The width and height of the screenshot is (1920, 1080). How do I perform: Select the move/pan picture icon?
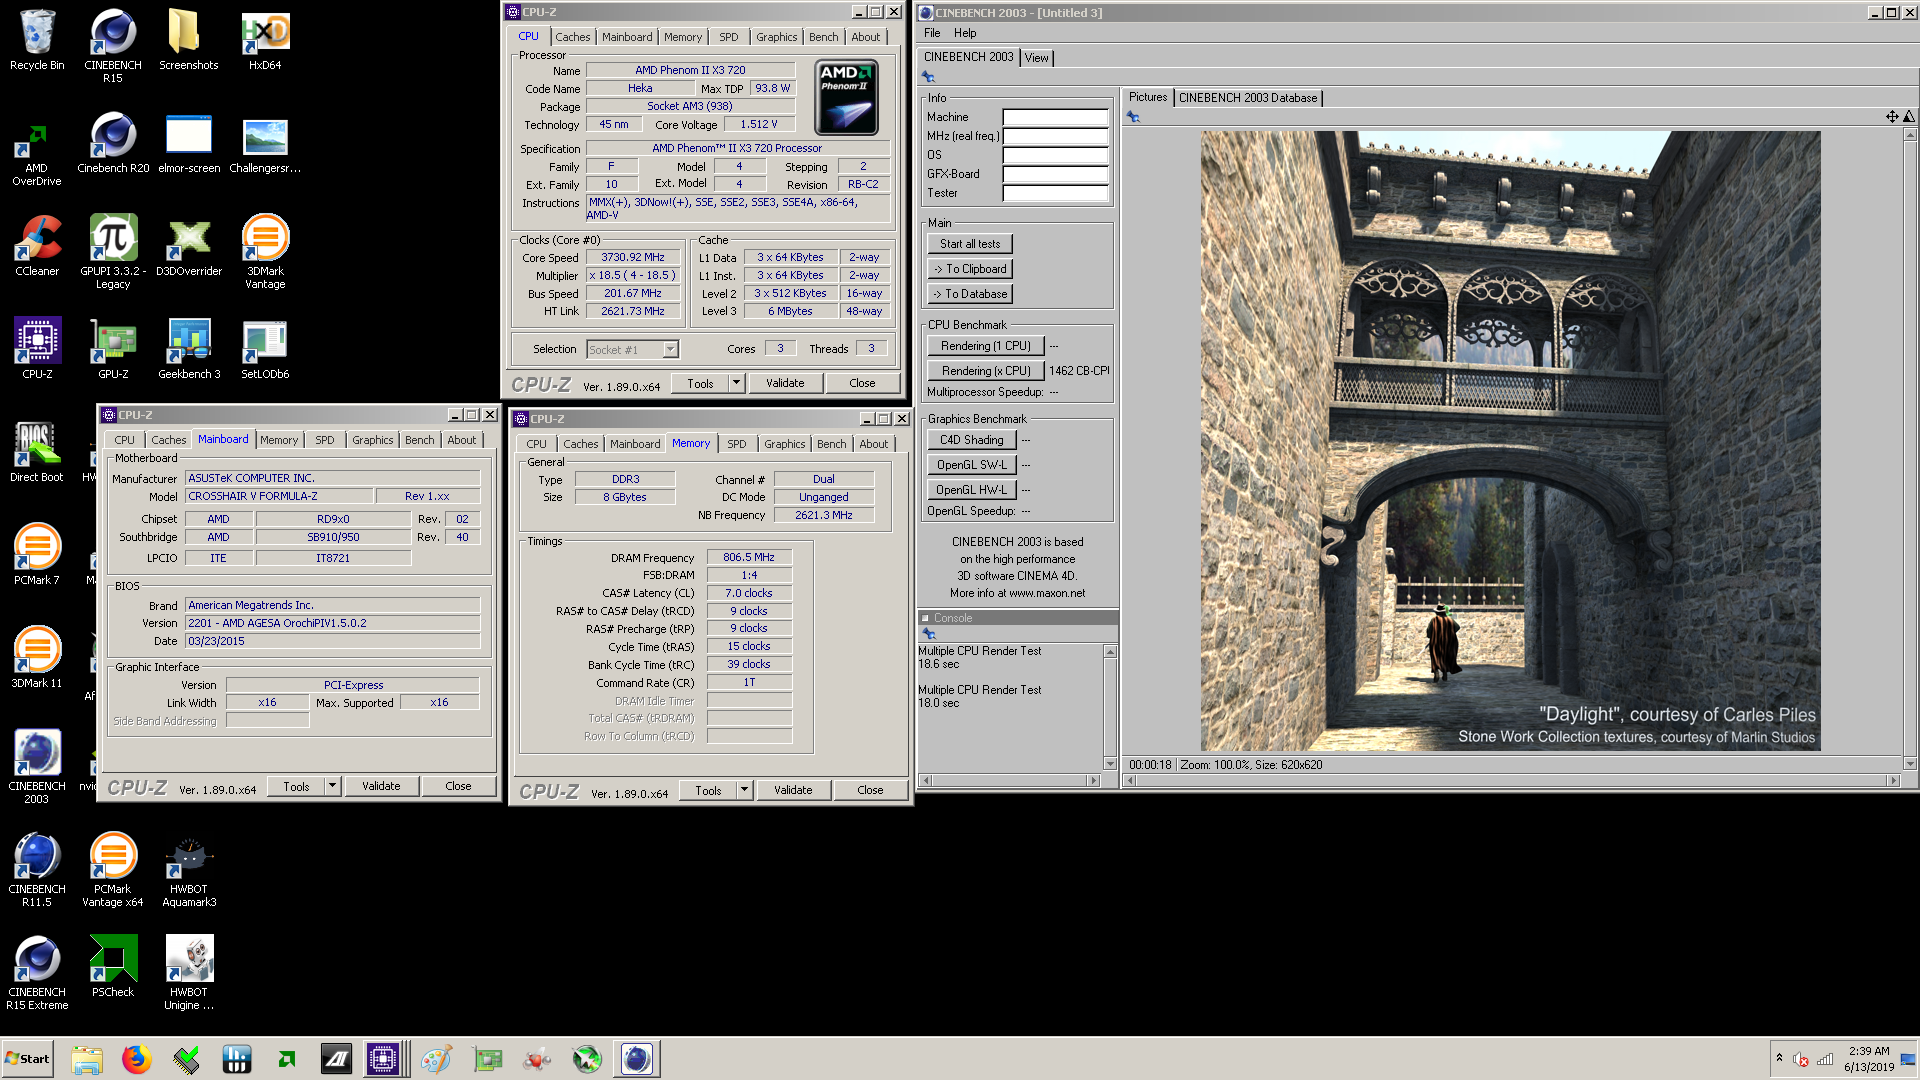click(1892, 117)
